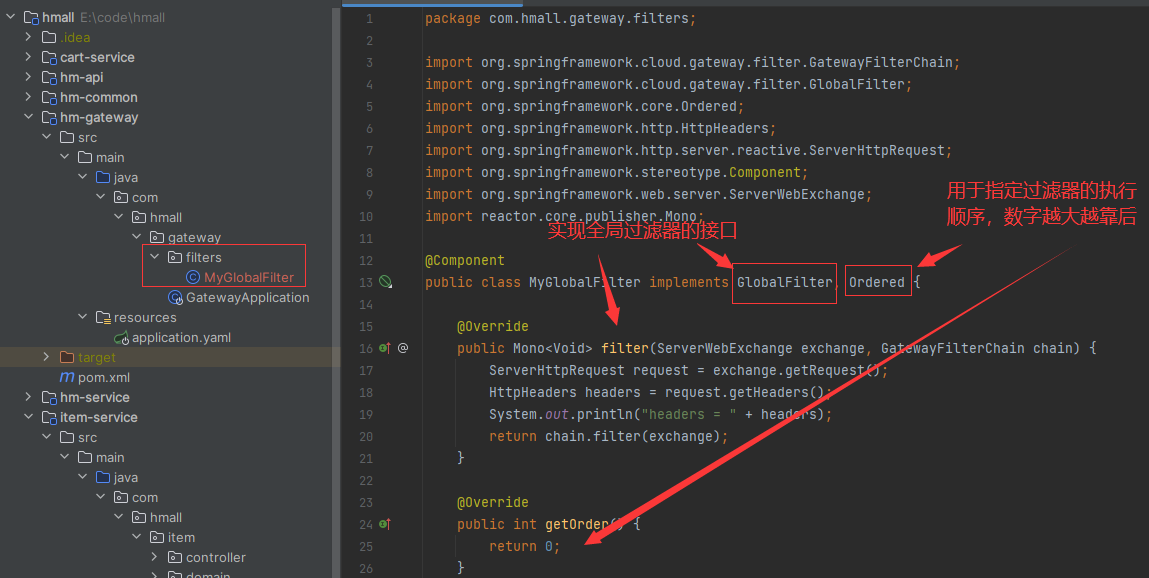Expand the controller package under item
Screen dimensions: 1149x578
tap(154, 557)
